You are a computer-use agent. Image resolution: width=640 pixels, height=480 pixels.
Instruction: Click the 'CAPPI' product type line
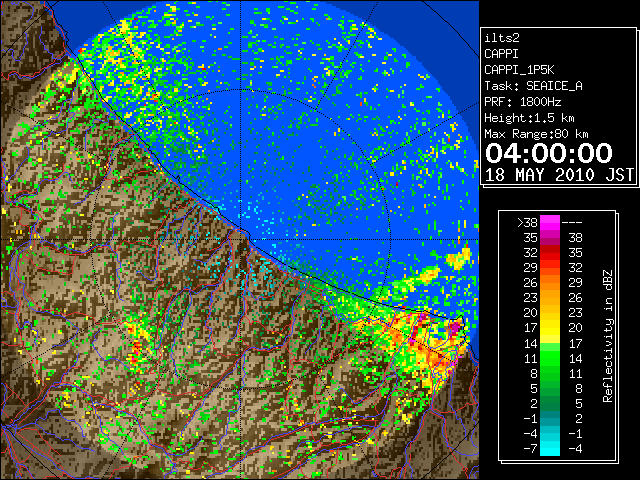[x=502, y=54]
